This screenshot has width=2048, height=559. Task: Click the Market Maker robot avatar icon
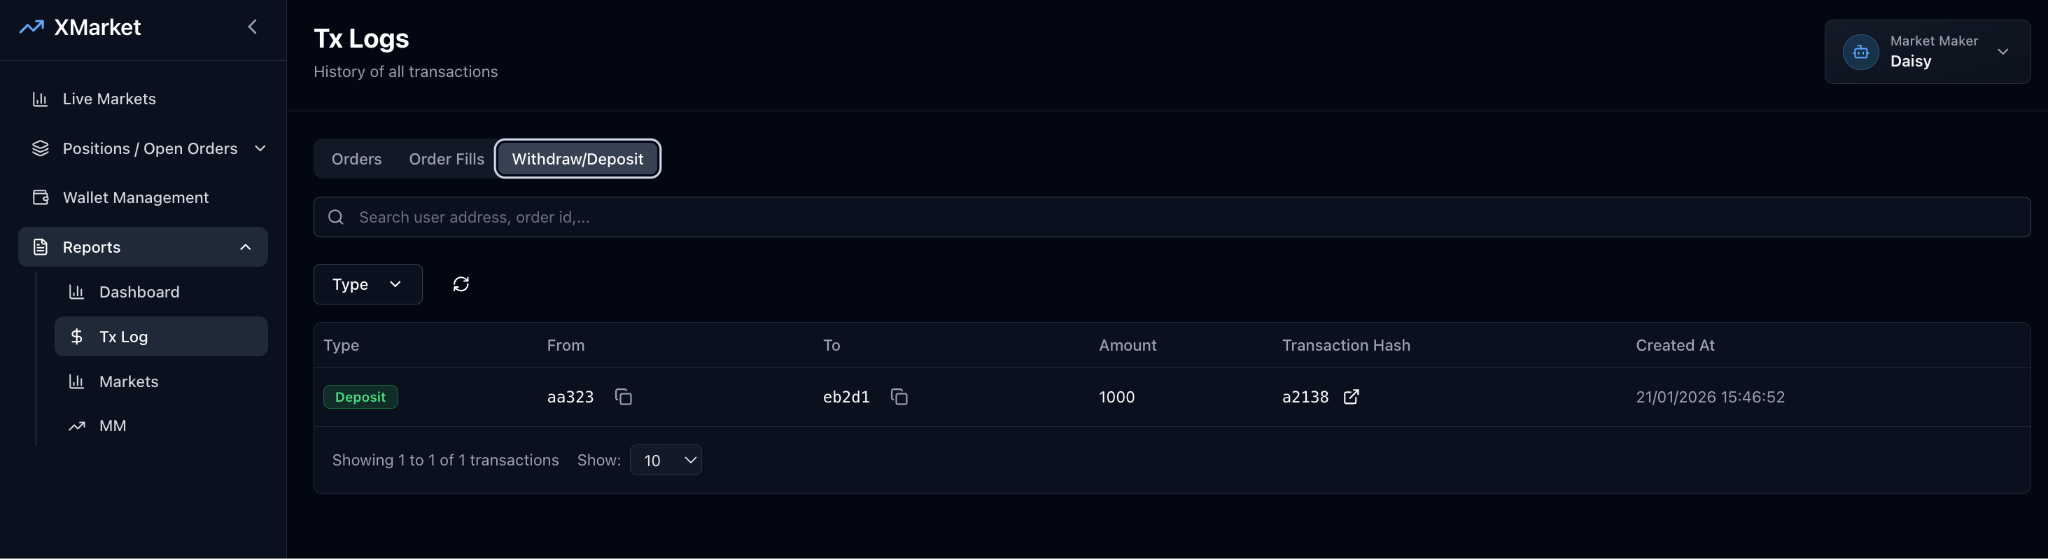click(1860, 52)
